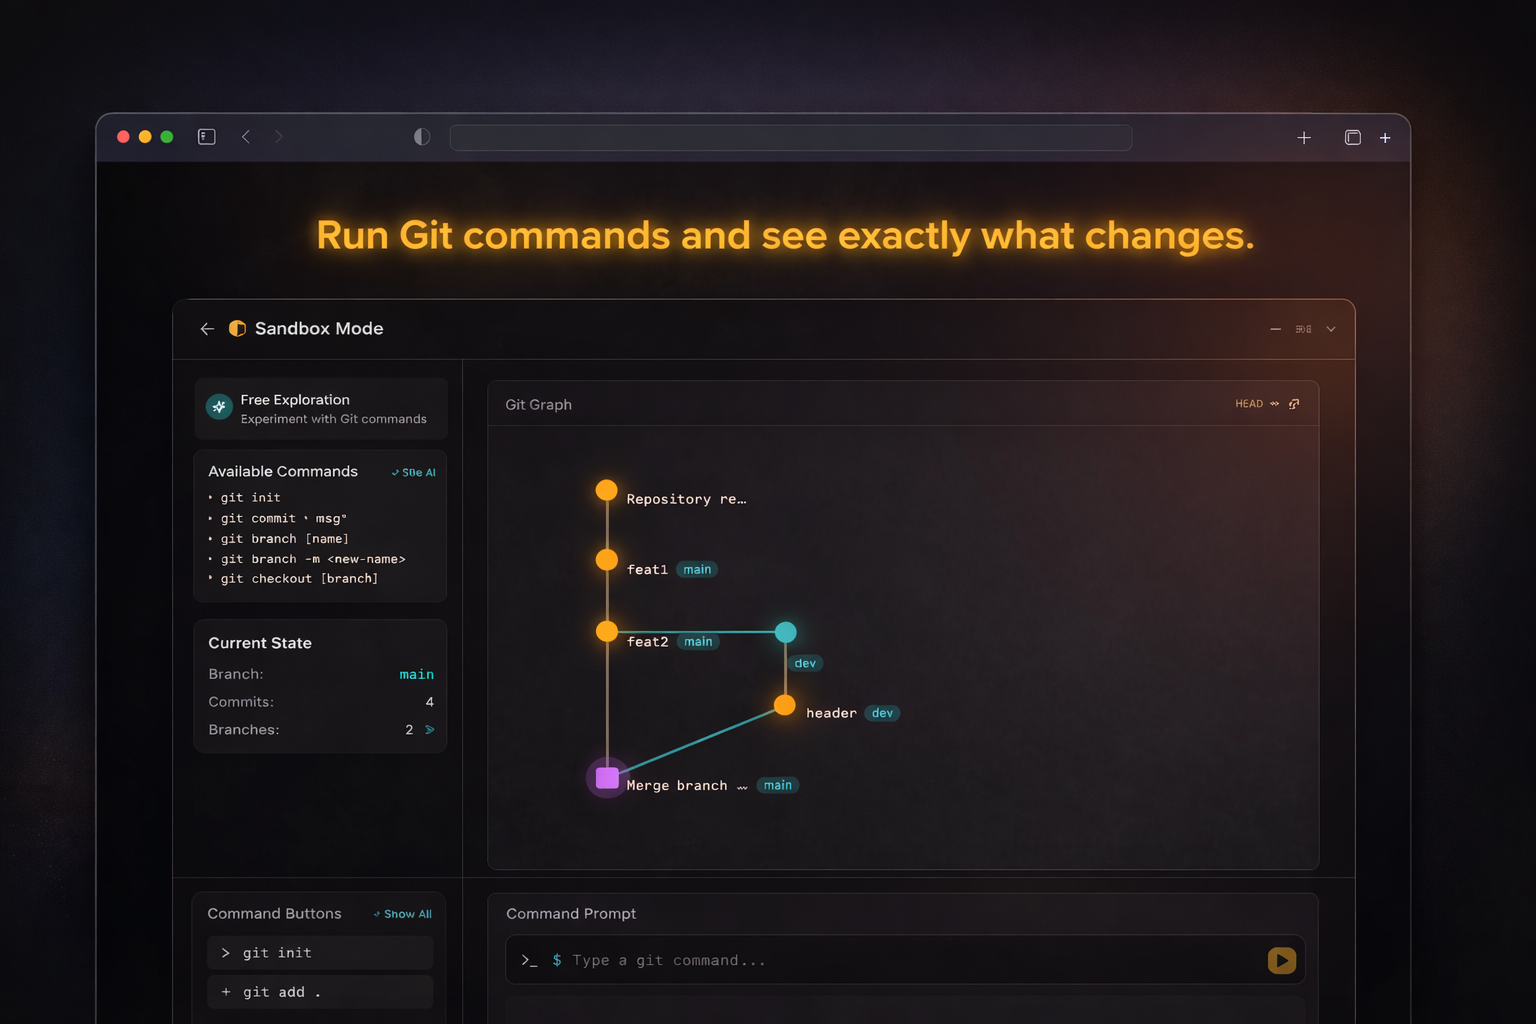The width and height of the screenshot is (1536, 1024).
Task: Select the feat1 commit node
Action: pos(606,560)
